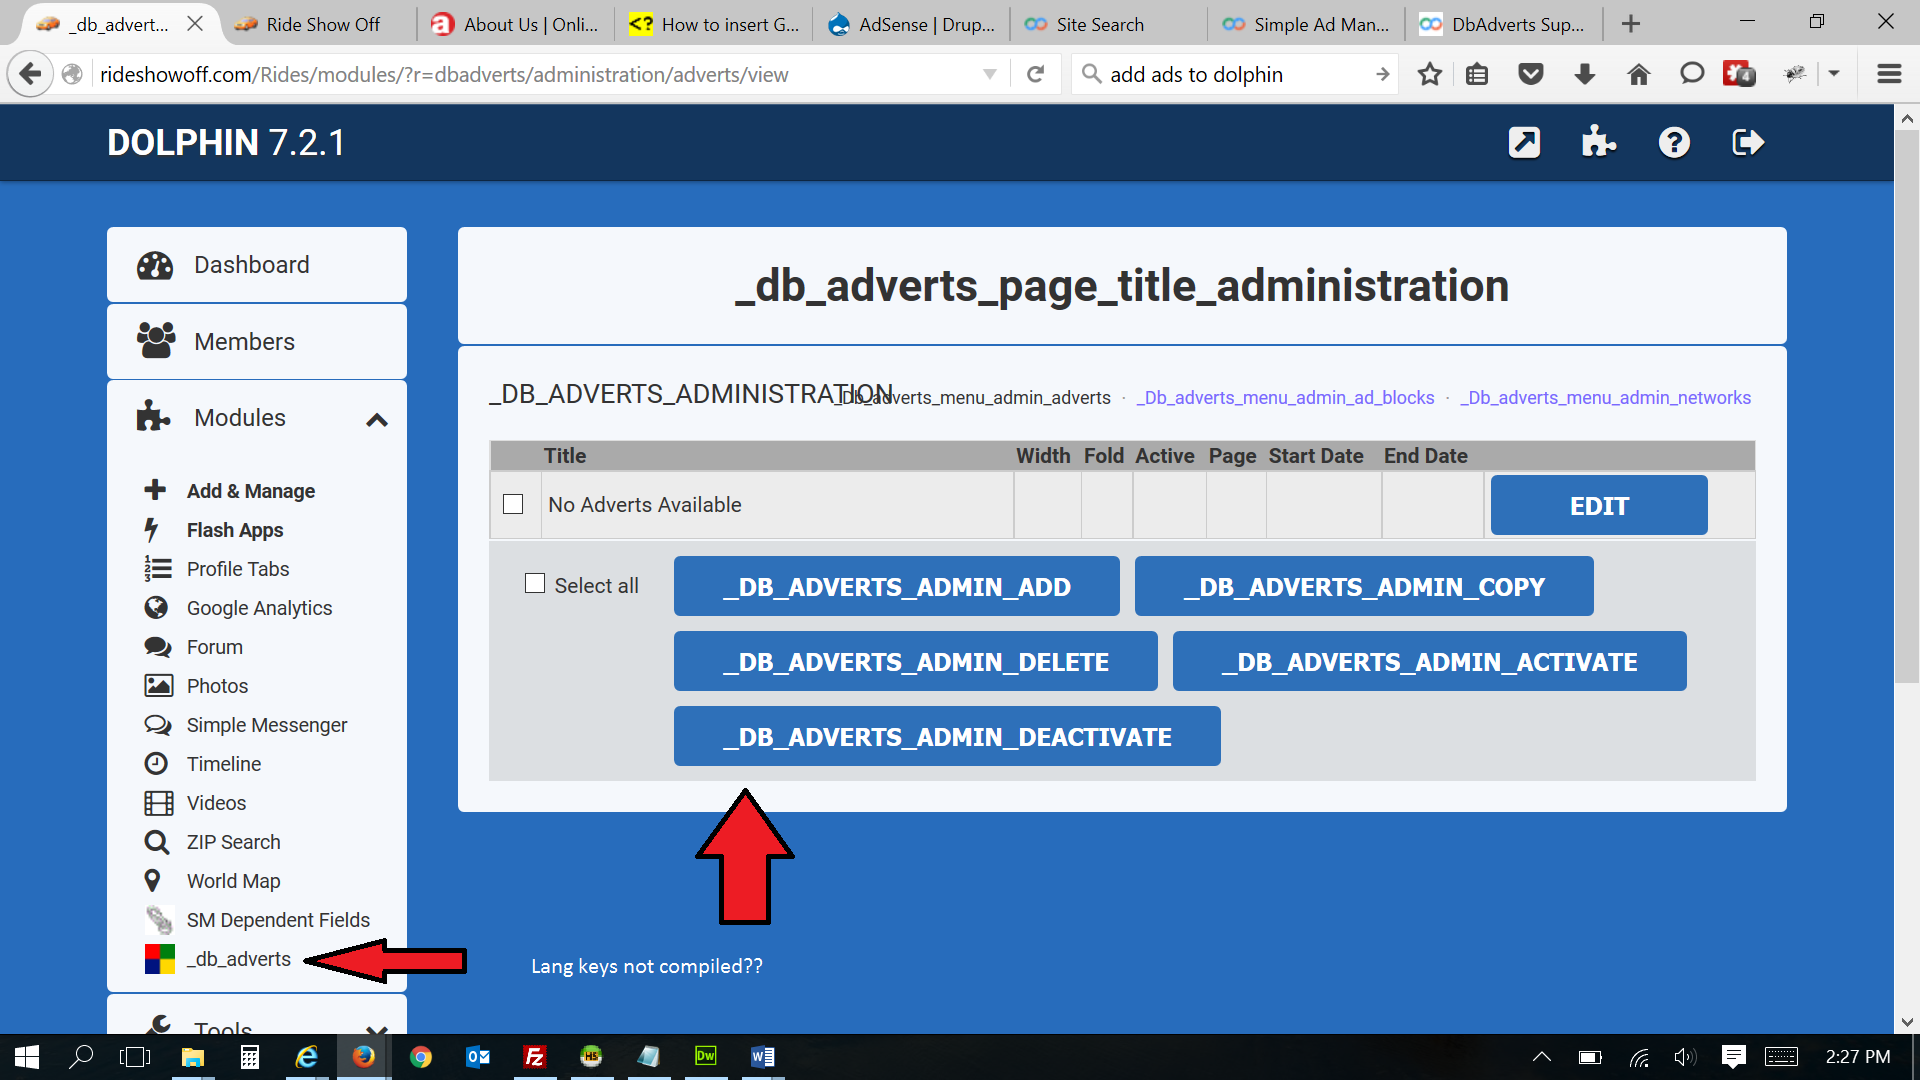Click the Firefox bookmark star icon

tap(1430, 74)
